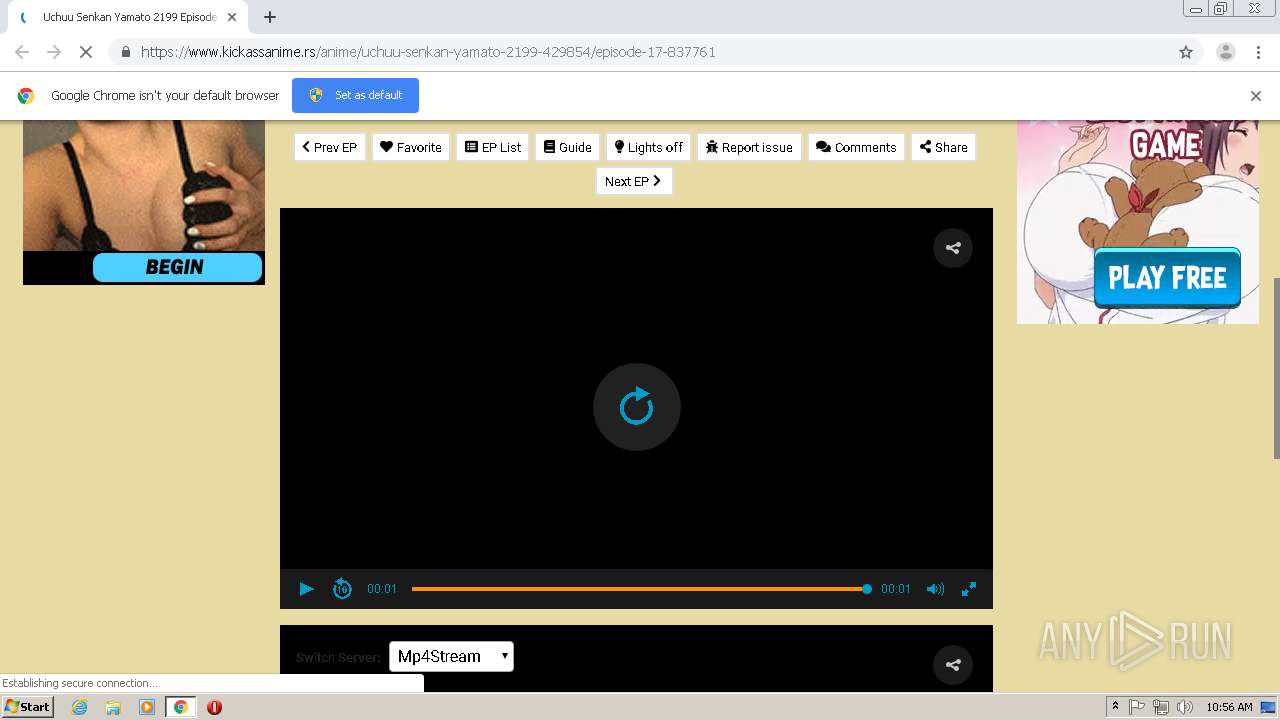Screen dimensions: 1280x720
Task: Open the Chrome three-dot menu
Action: (1259, 52)
